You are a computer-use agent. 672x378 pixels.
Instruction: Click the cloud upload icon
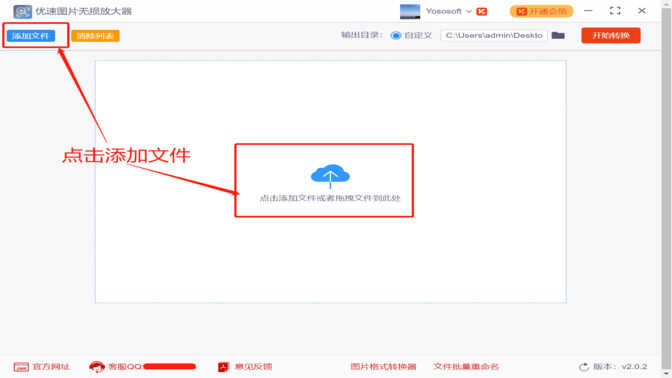click(330, 175)
